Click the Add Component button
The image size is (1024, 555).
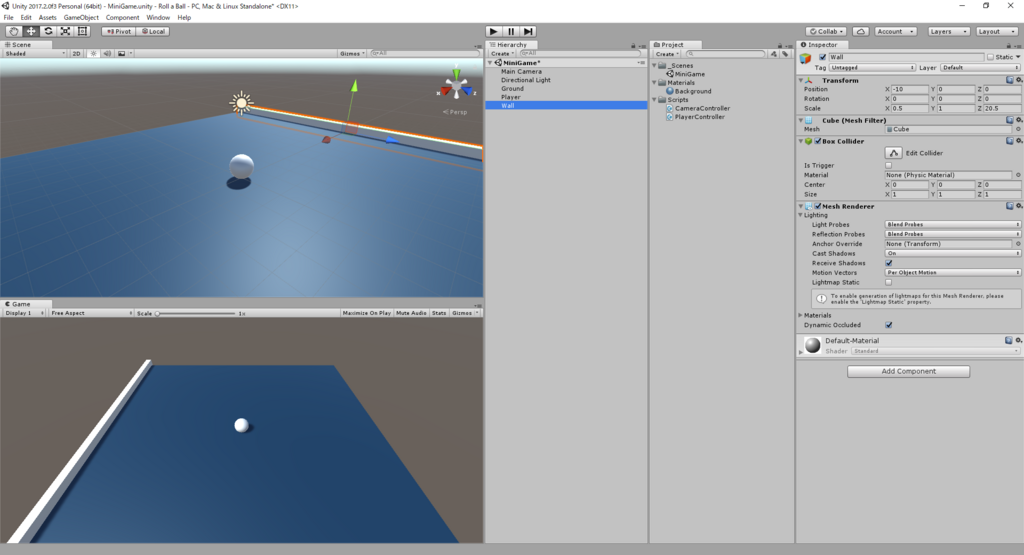click(x=908, y=371)
